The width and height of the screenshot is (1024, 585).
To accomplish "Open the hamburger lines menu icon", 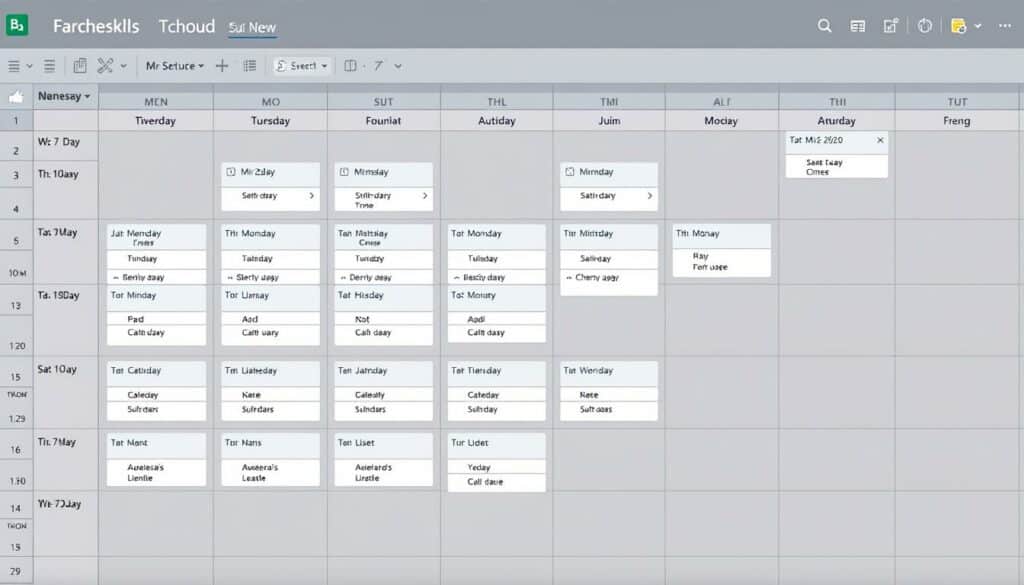I will 14,66.
